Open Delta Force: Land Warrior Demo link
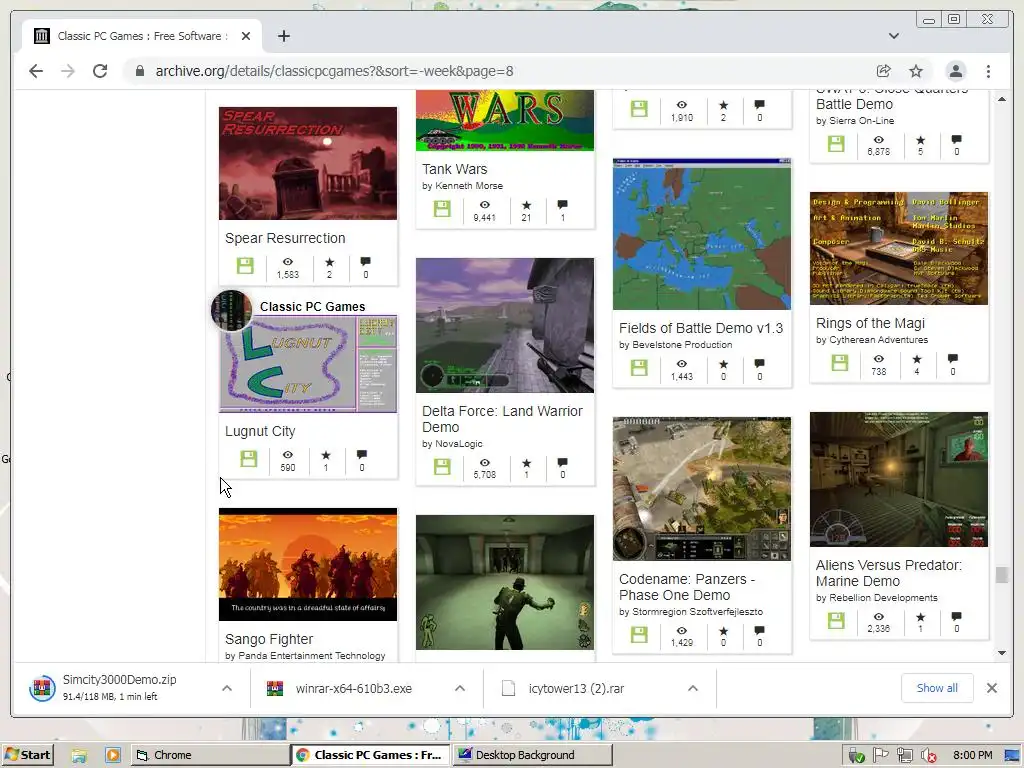This screenshot has height=768, width=1024. 502,419
